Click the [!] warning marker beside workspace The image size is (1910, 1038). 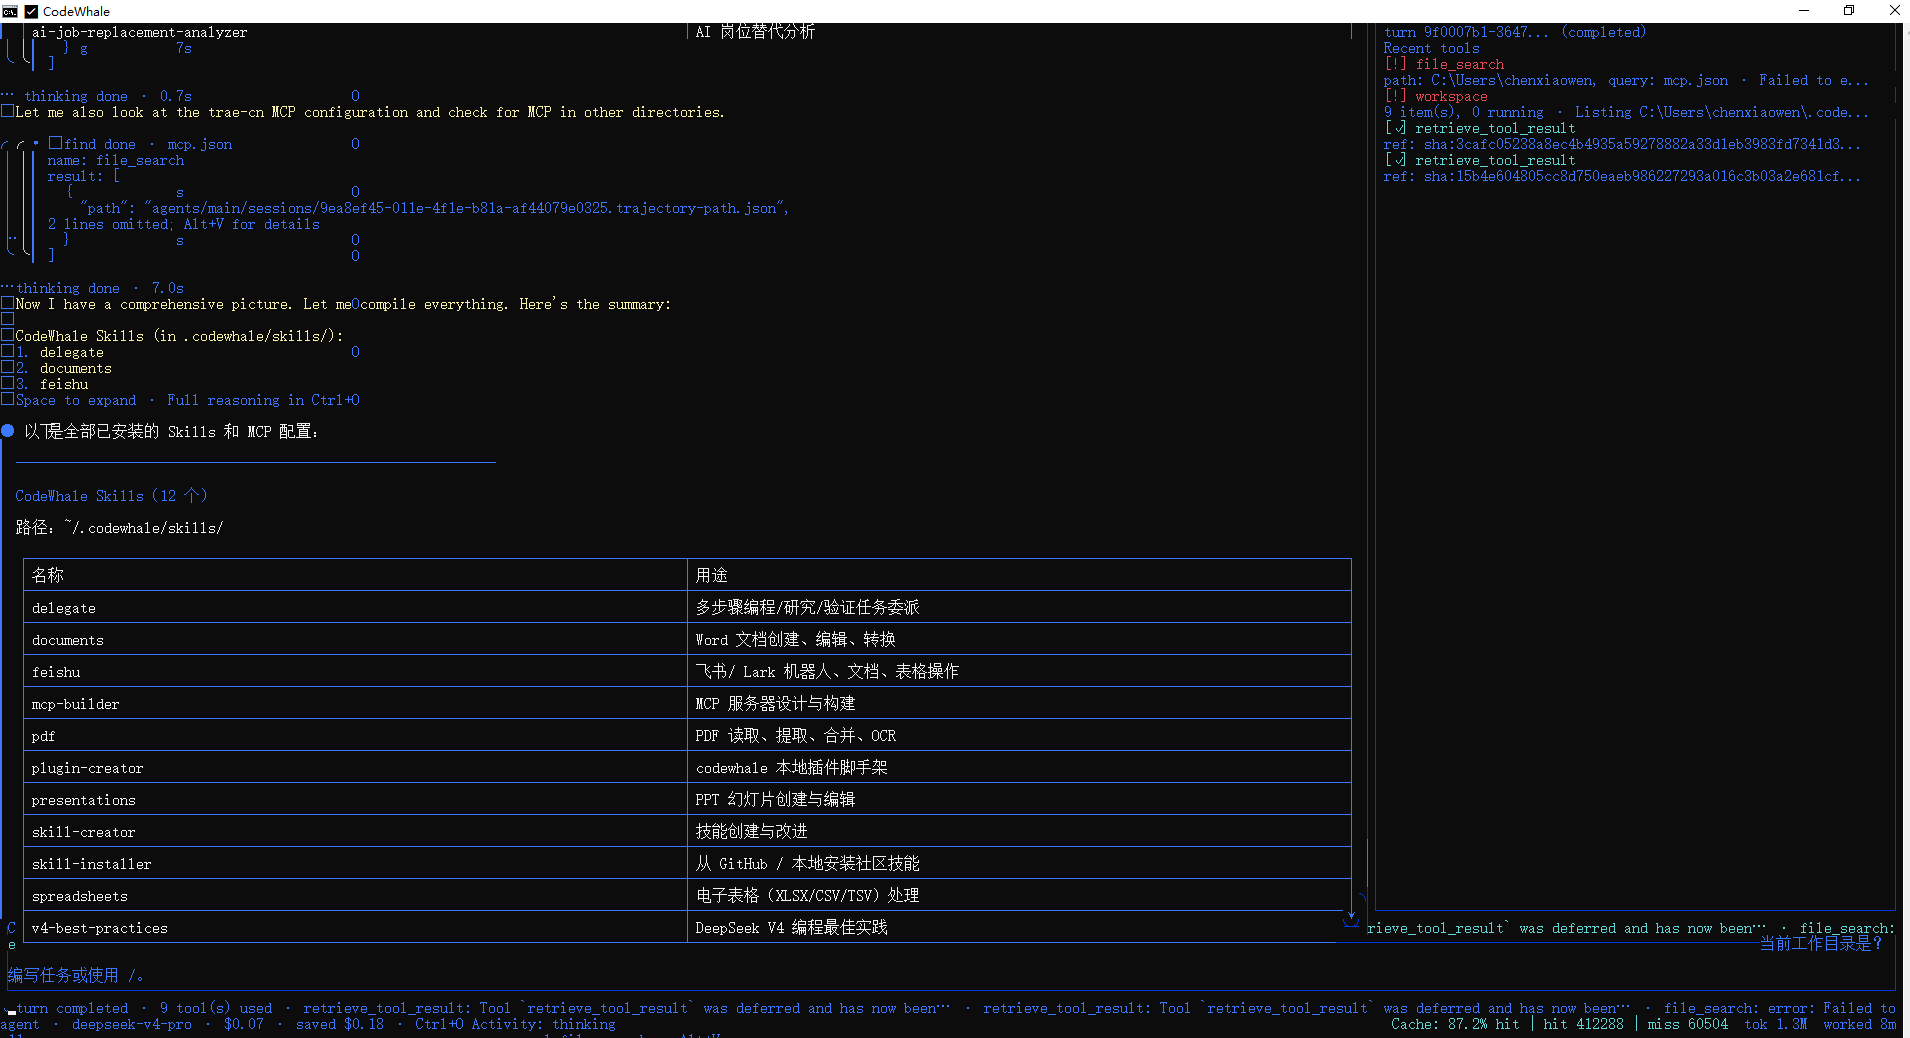coord(1395,96)
